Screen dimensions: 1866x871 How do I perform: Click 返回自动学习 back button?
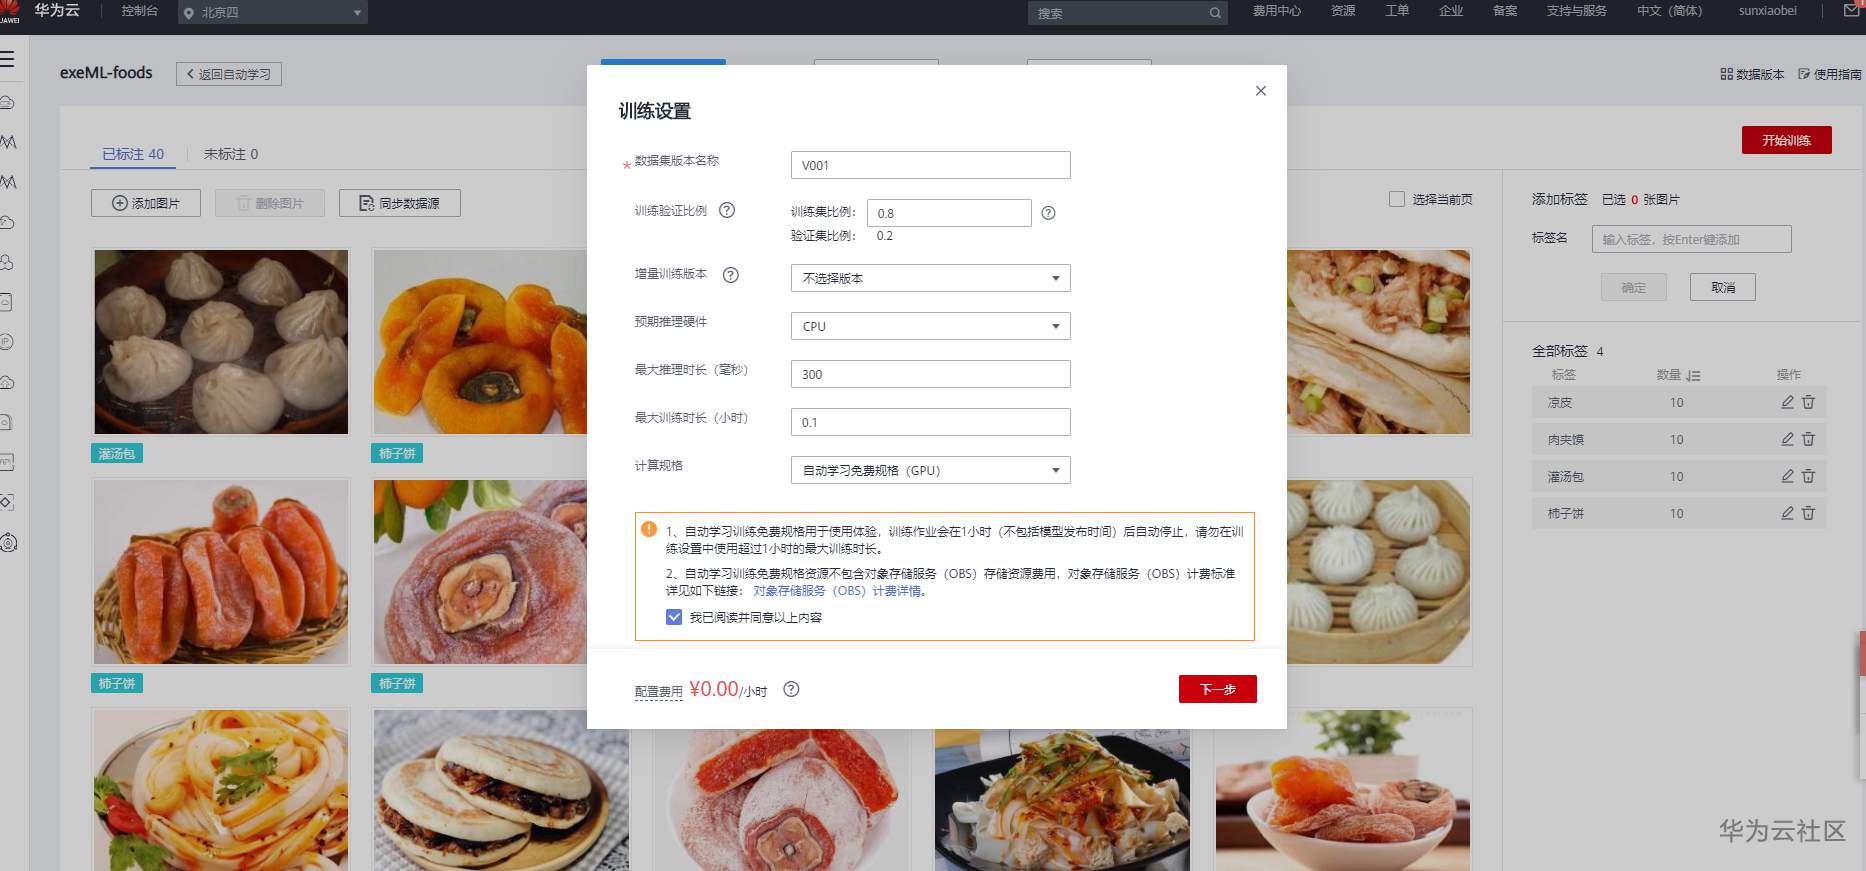click(x=229, y=74)
